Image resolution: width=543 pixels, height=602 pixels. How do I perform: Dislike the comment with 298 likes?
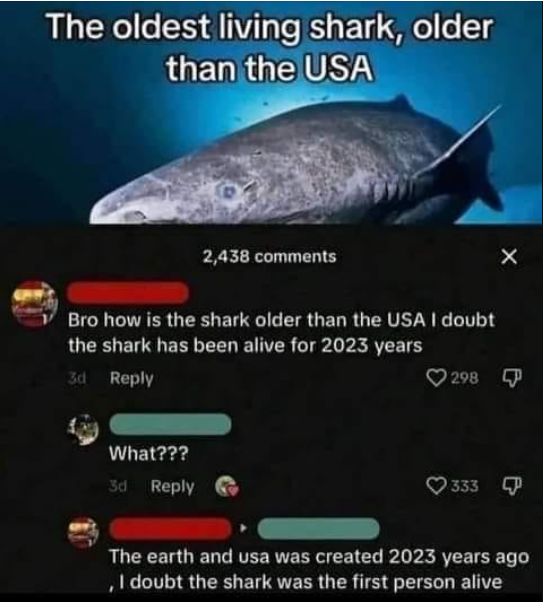(x=512, y=378)
